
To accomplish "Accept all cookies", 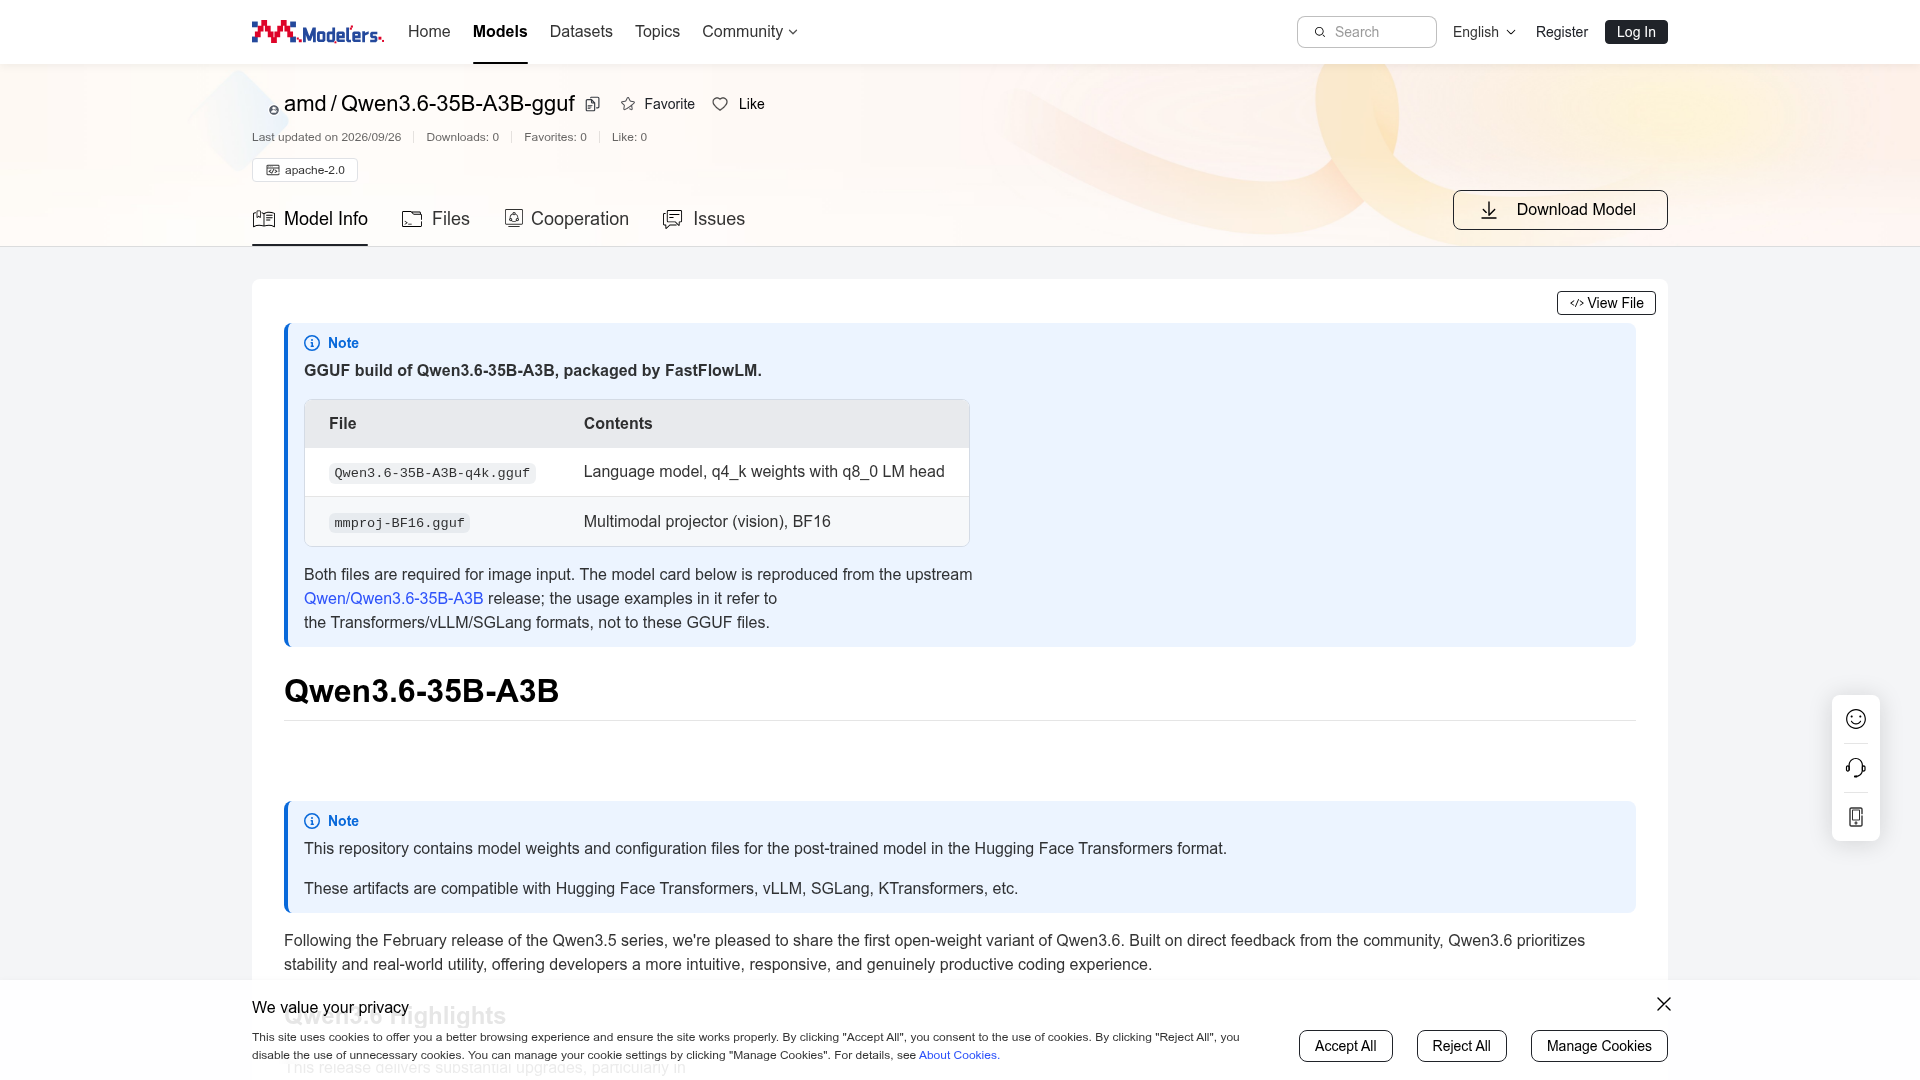I will tap(1345, 1046).
